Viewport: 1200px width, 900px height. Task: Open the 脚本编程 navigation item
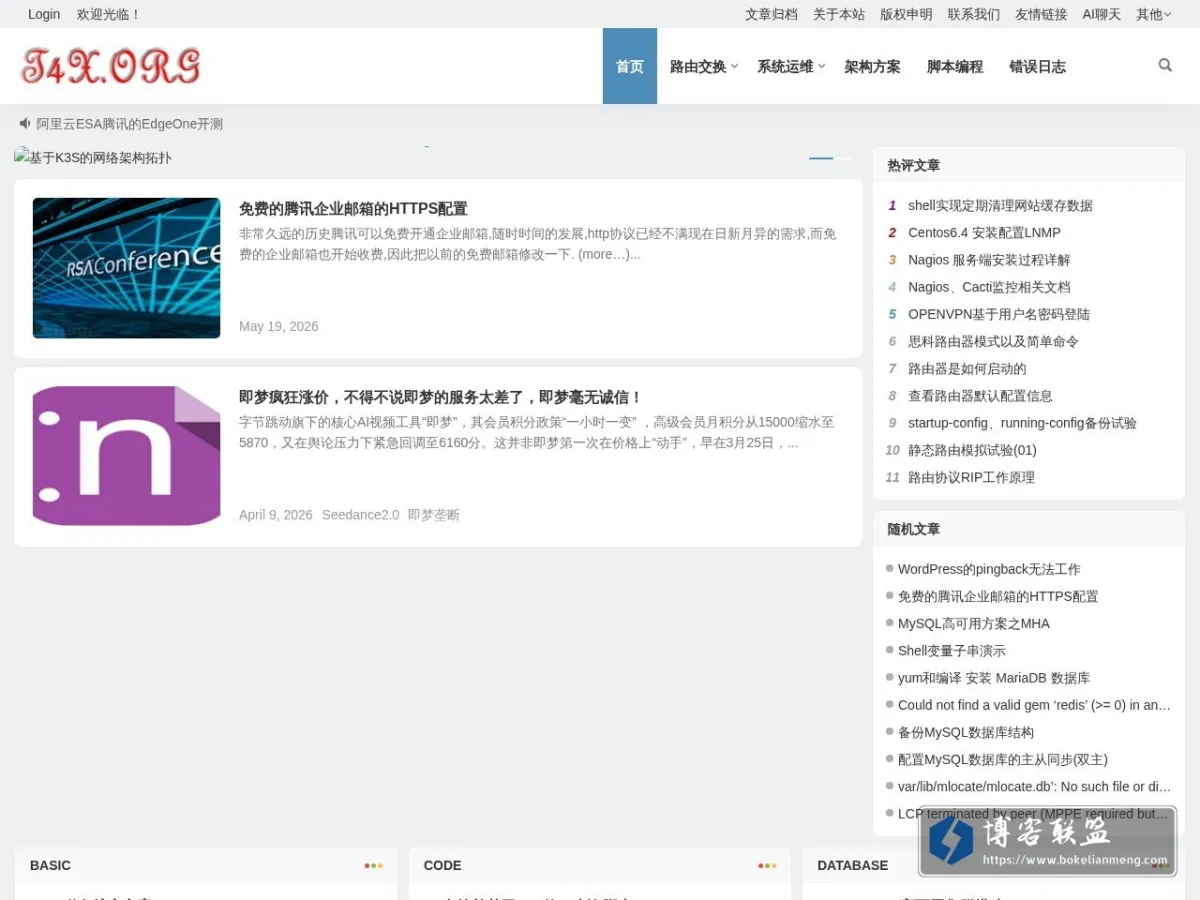click(x=955, y=66)
